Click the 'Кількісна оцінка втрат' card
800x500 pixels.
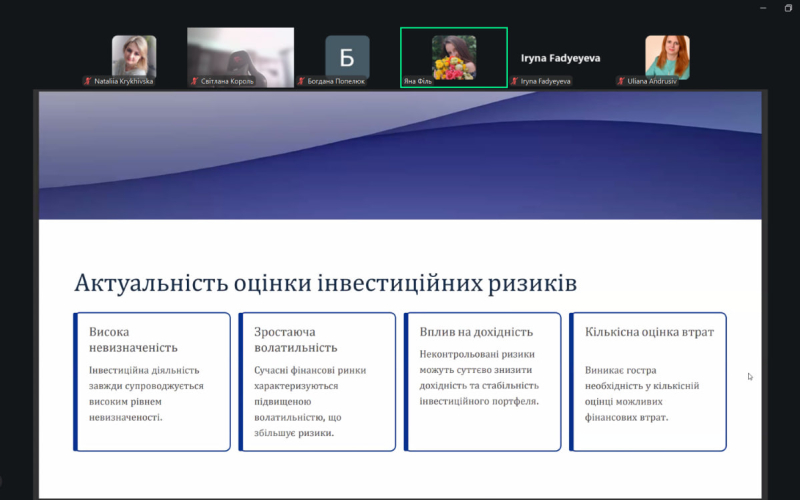tap(647, 382)
